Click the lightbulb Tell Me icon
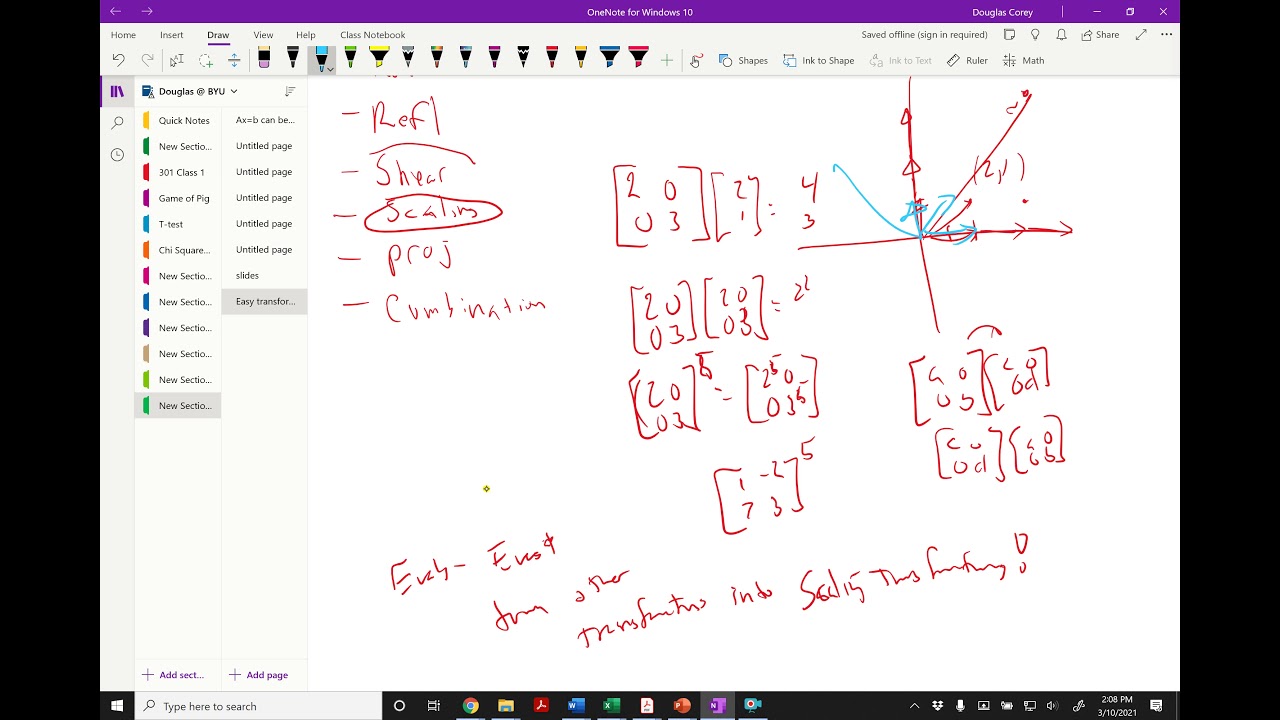1280x720 pixels. (1035, 35)
